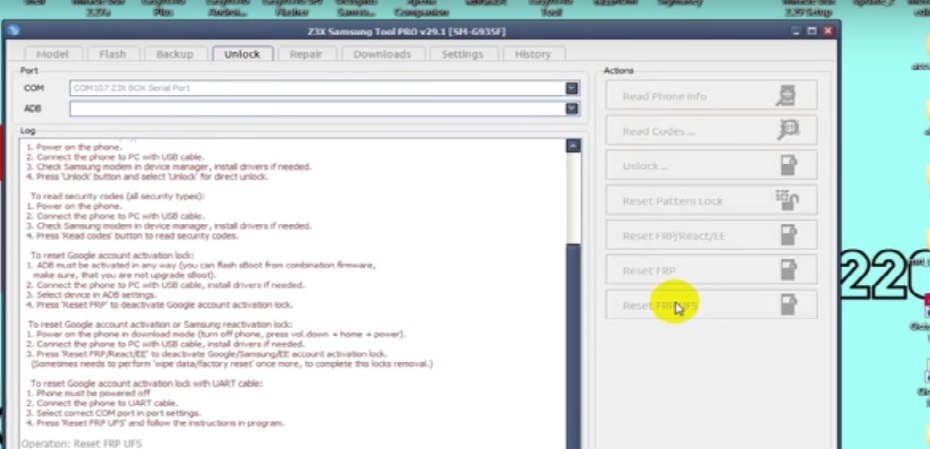
Task: Click the magnifier icon on Read Codes
Action: point(788,130)
